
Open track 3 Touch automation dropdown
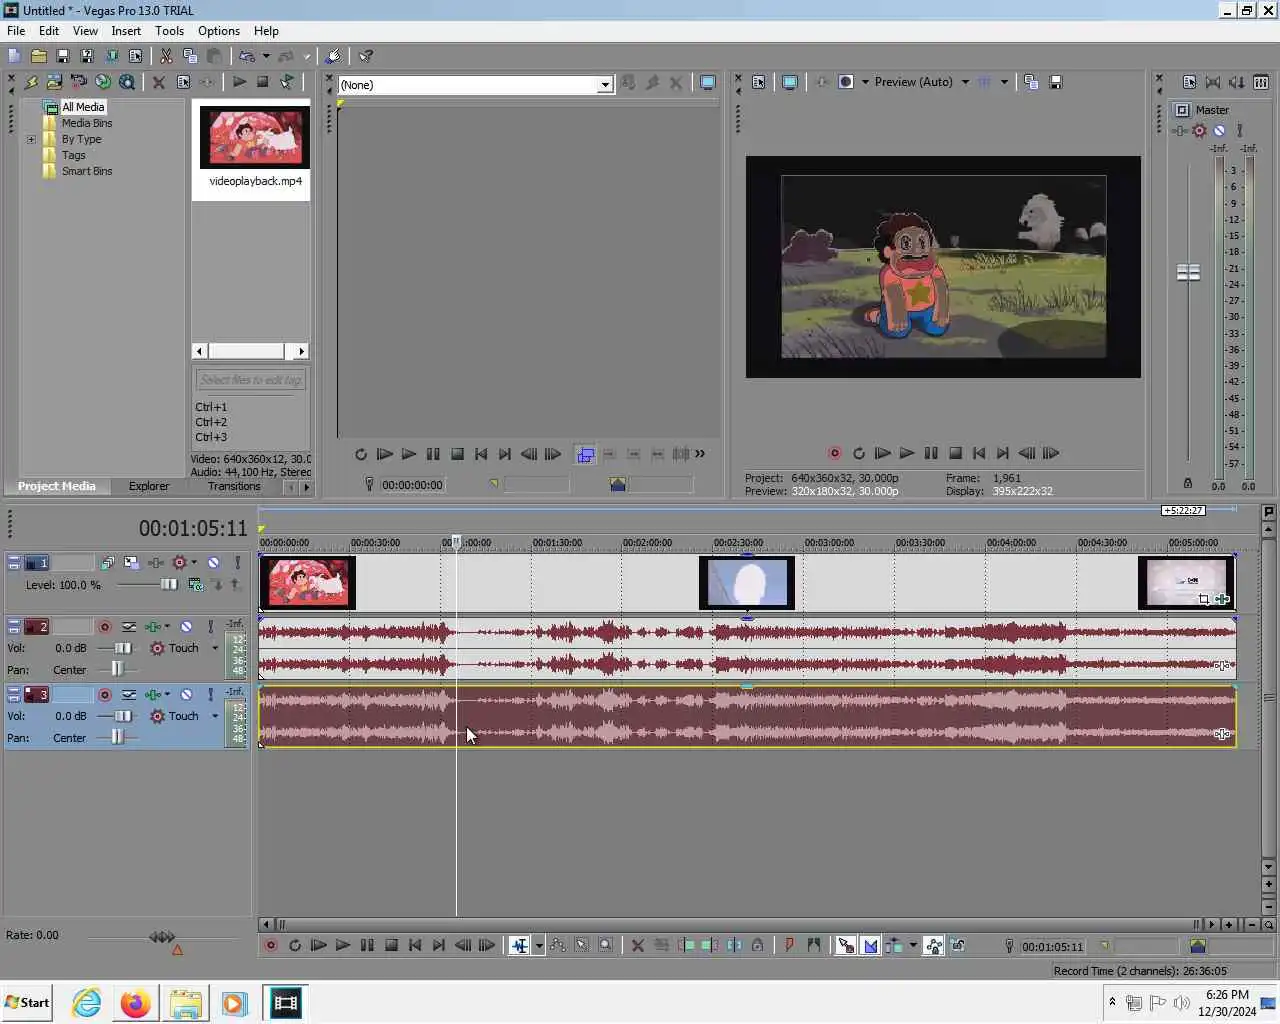click(x=215, y=716)
